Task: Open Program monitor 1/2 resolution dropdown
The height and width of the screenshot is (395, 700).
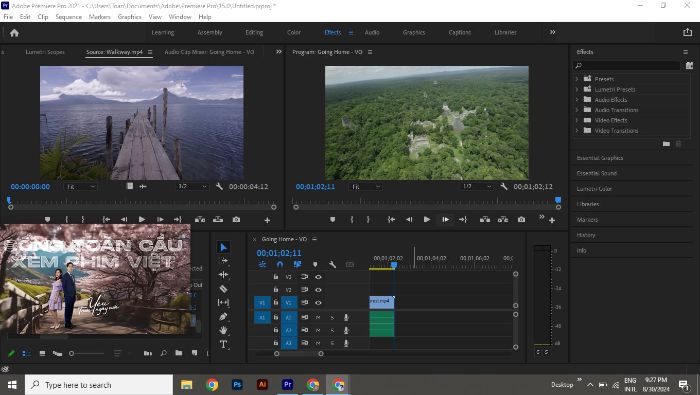Action: pyautogui.click(x=477, y=187)
